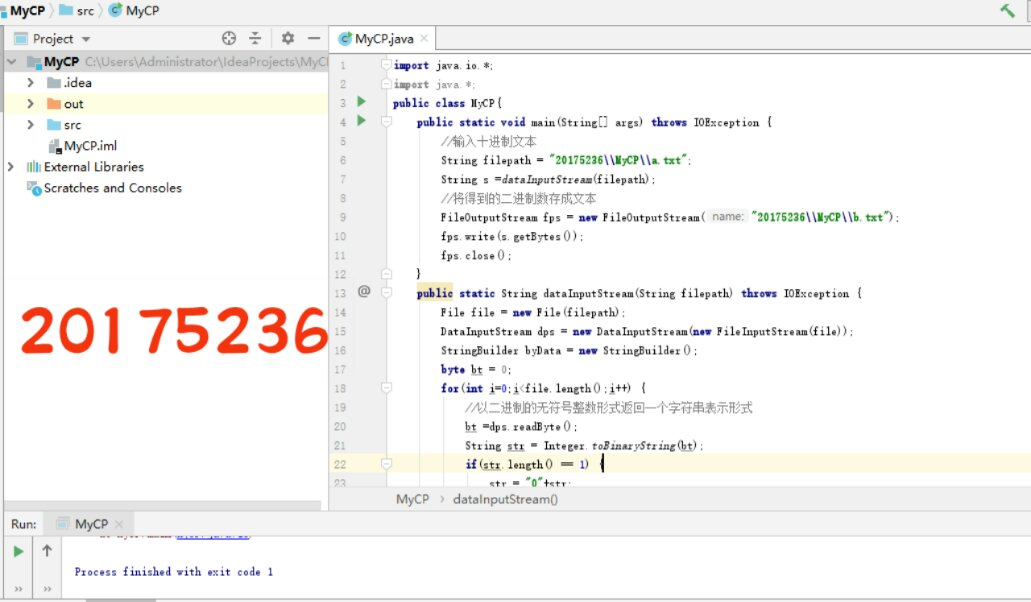Click 'Process finished with exit code 1' text
The image size is (1031, 602).
pyautogui.click(x=174, y=572)
